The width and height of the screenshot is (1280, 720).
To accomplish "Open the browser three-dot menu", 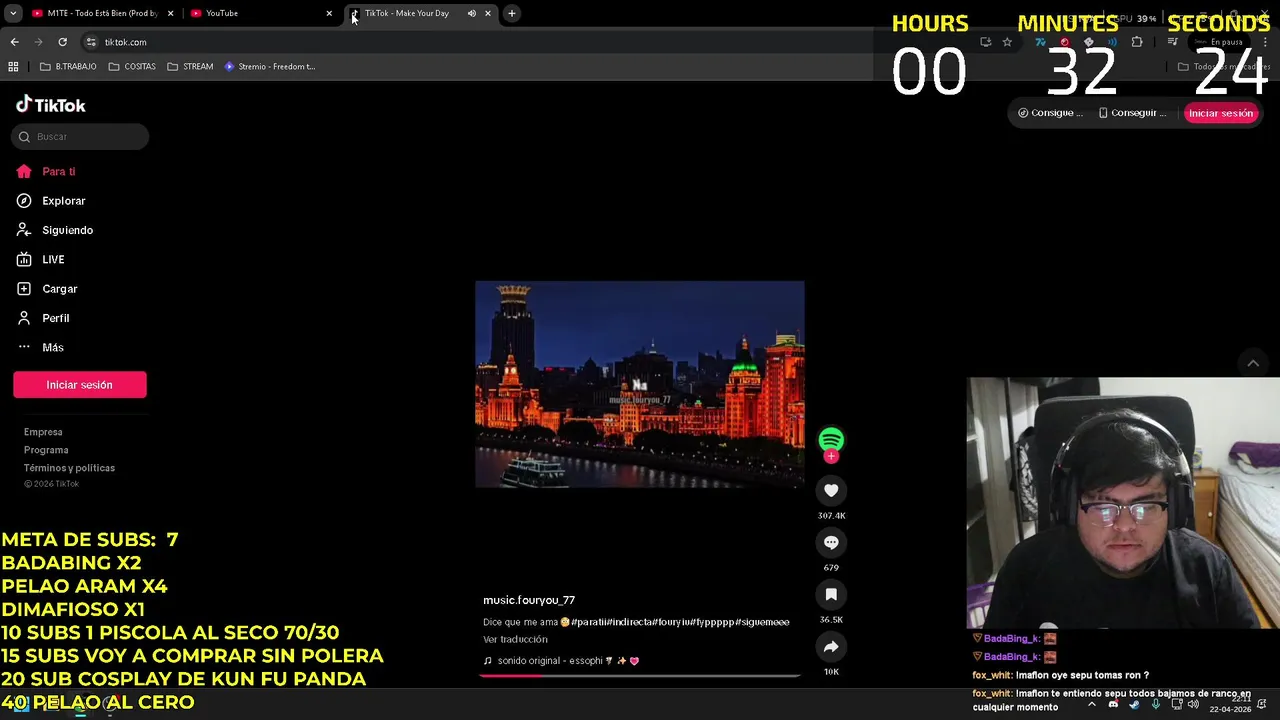I will point(1266,42).
